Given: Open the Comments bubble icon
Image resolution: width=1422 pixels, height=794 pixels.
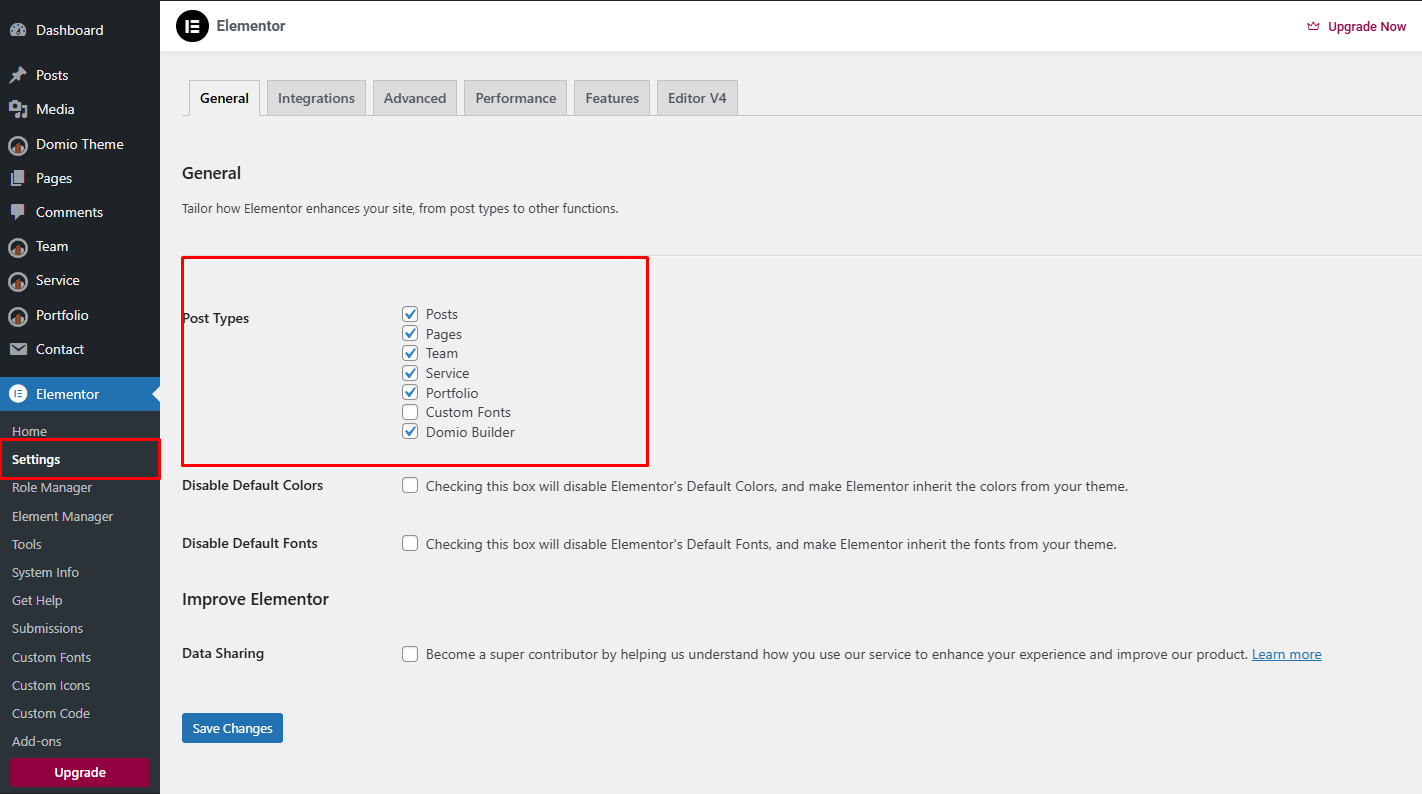Looking at the screenshot, I should pyautogui.click(x=18, y=212).
